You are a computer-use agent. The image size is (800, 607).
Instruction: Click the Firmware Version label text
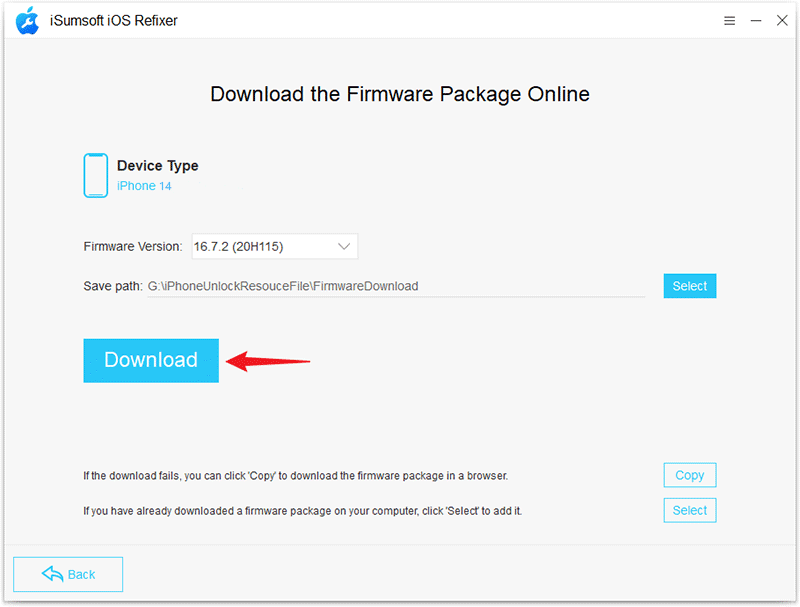pos(132,246)
